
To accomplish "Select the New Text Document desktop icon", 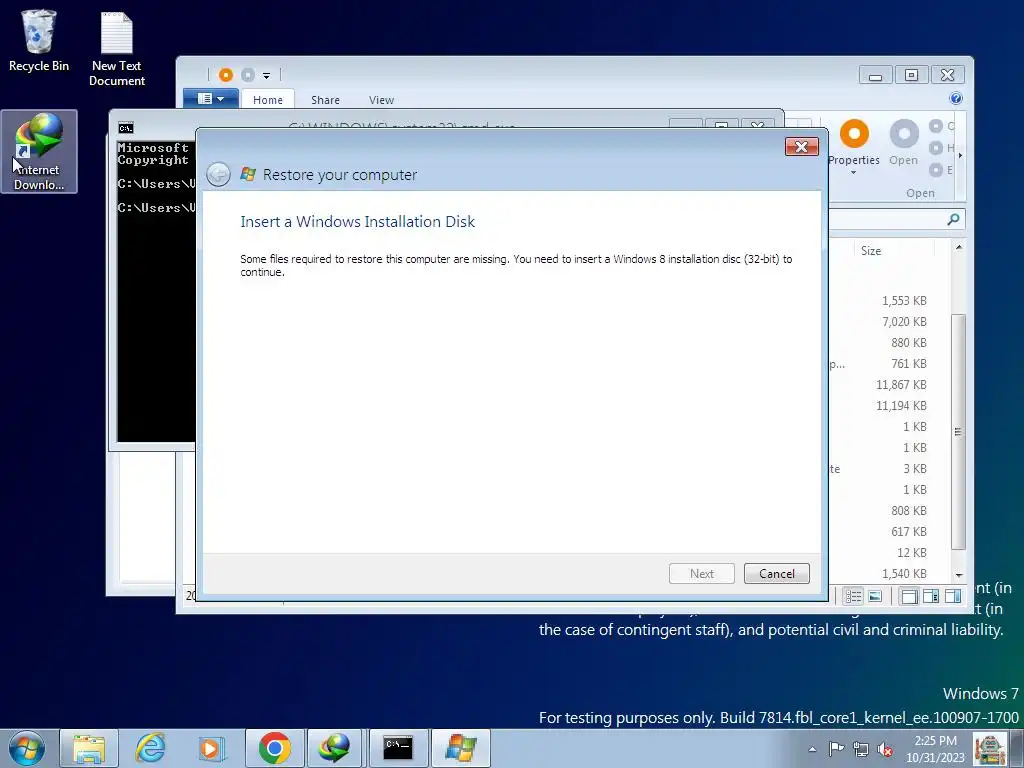I will coord(117,49).
